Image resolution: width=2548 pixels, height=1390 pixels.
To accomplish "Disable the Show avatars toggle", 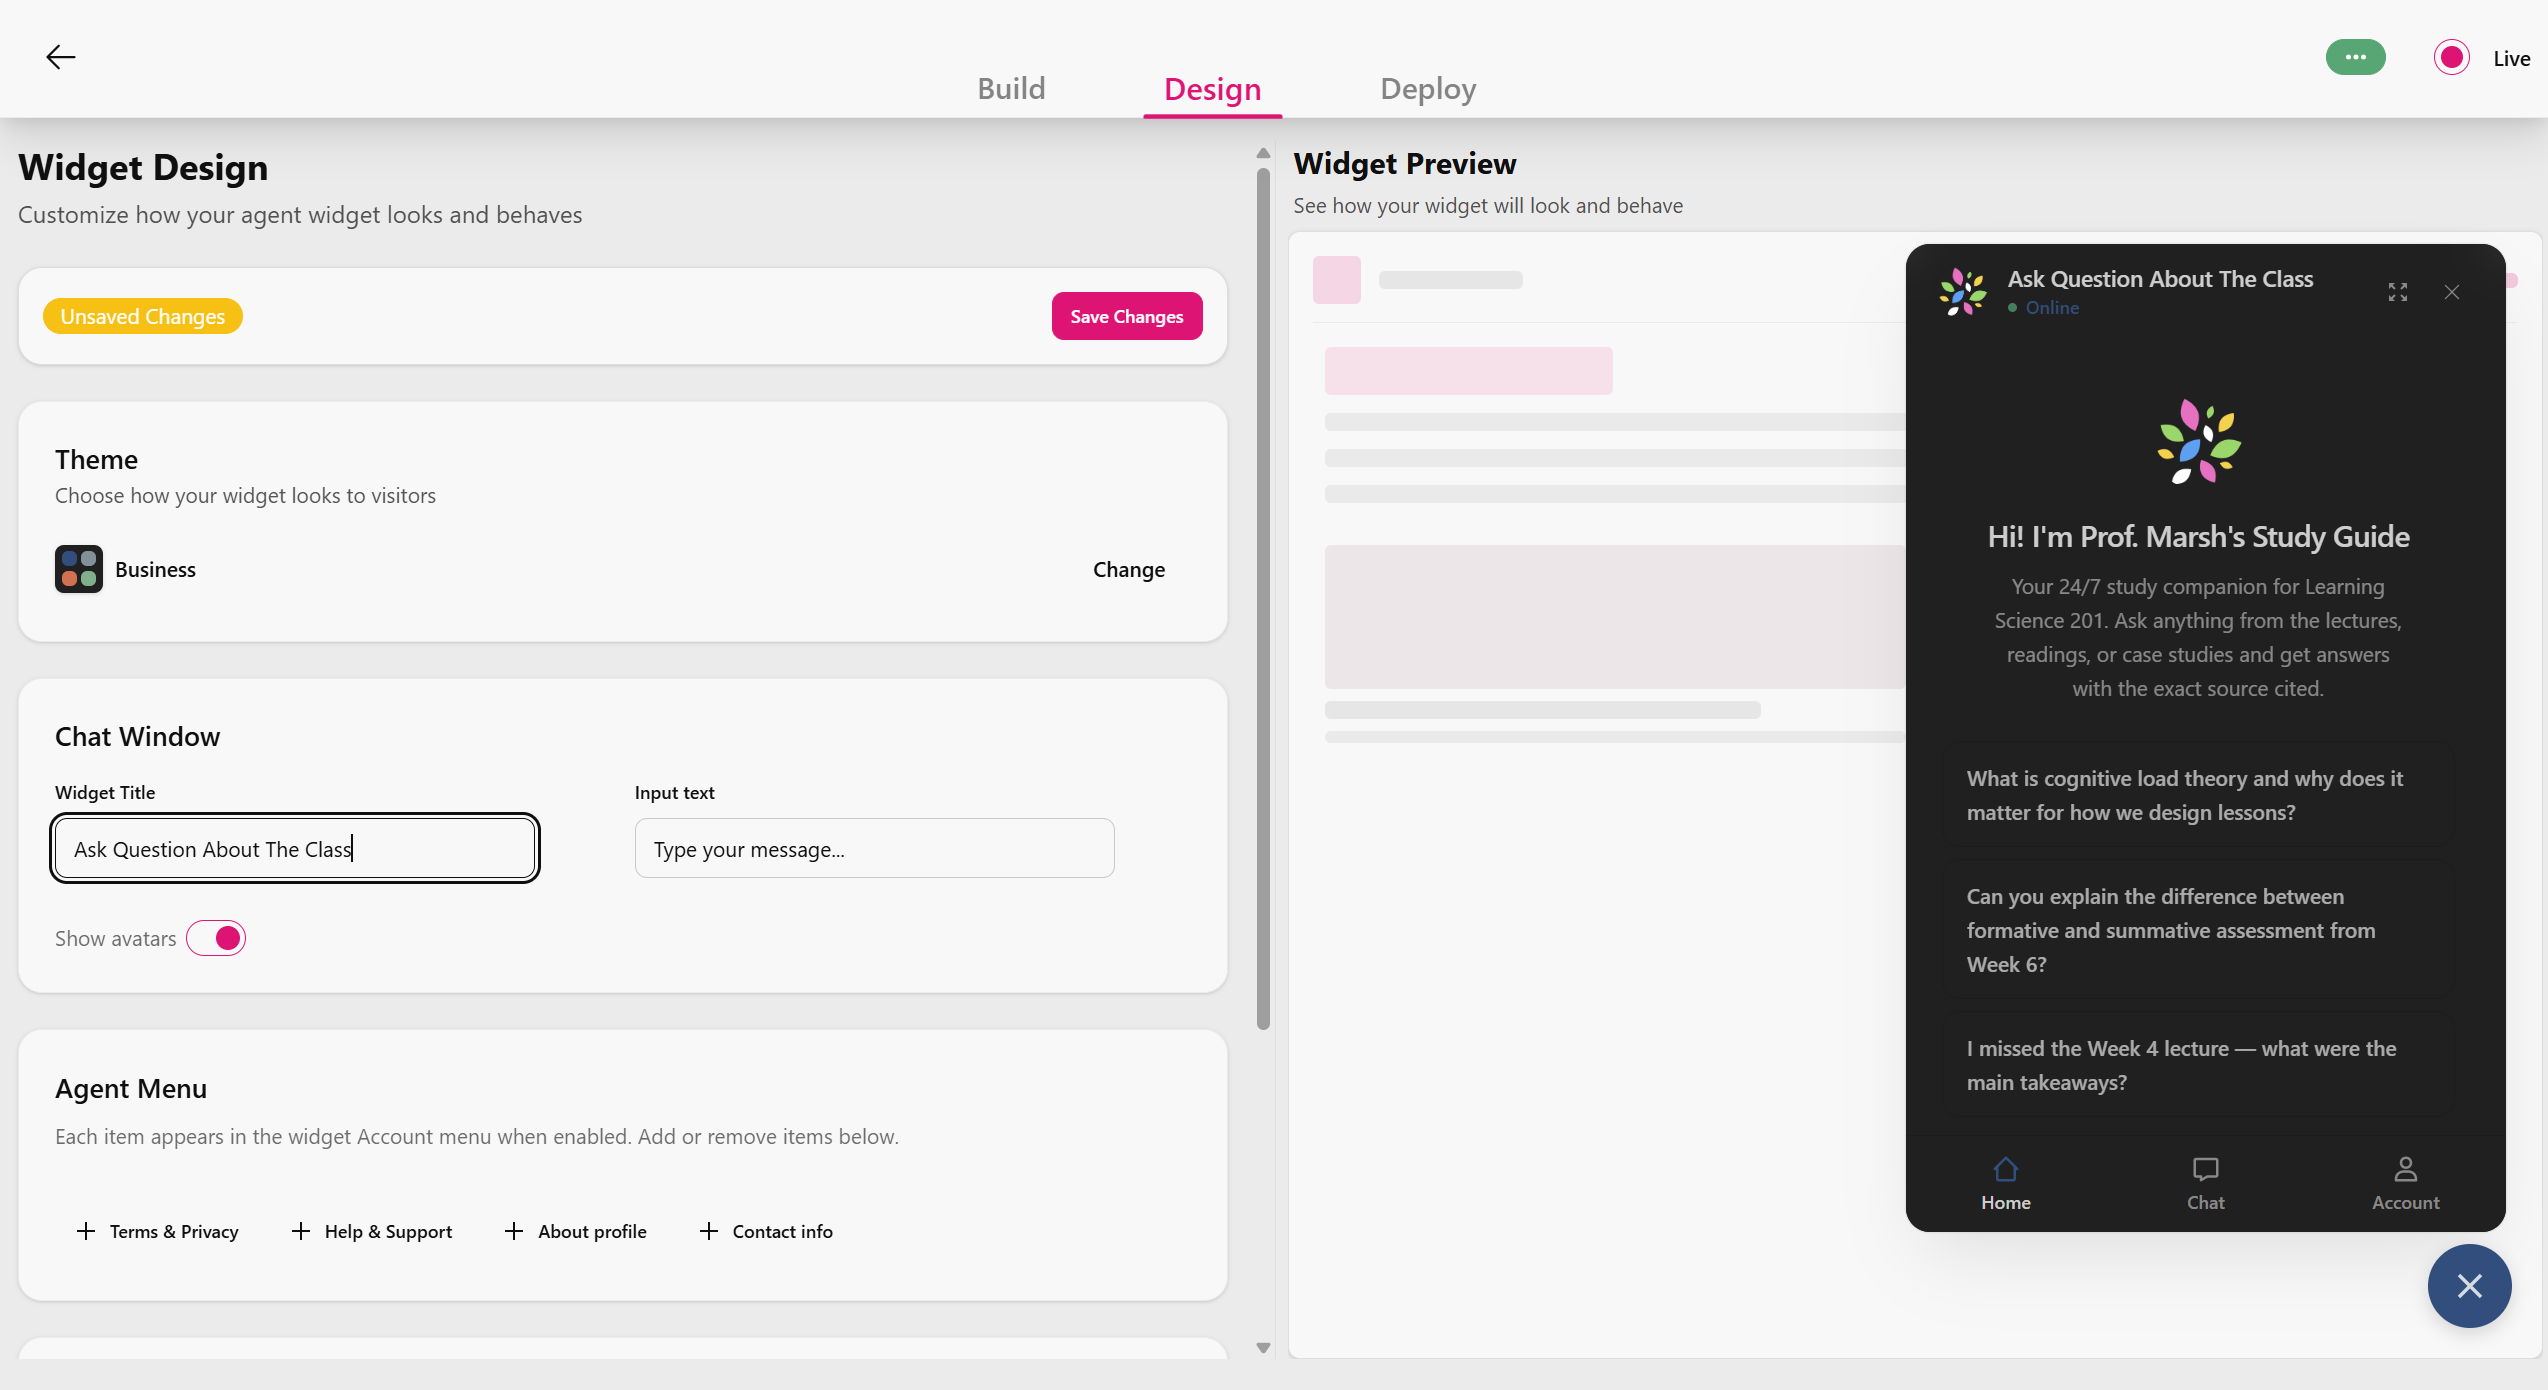I will [216, 938].
